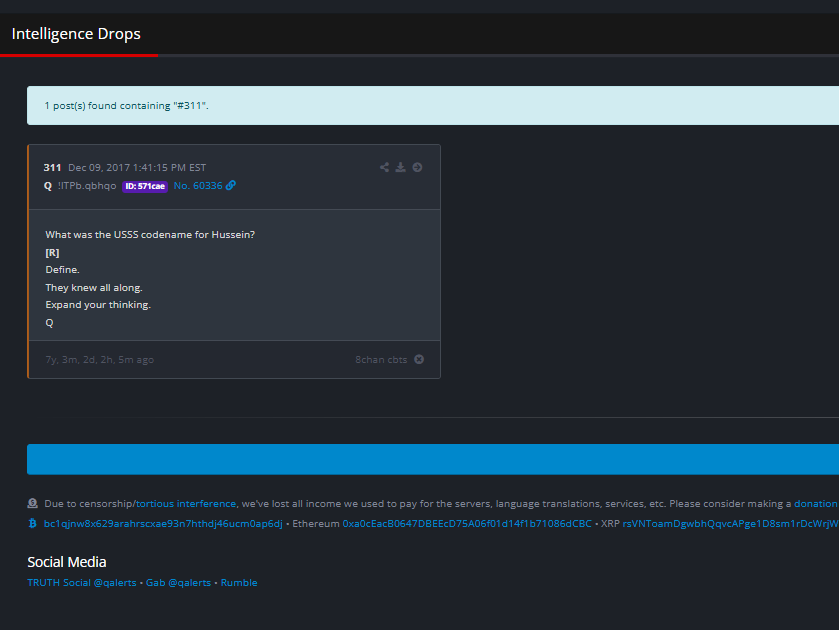Click the donation icon before the censorship notice
This screenshot has height=630, width=839.
(x=33, y=503)
